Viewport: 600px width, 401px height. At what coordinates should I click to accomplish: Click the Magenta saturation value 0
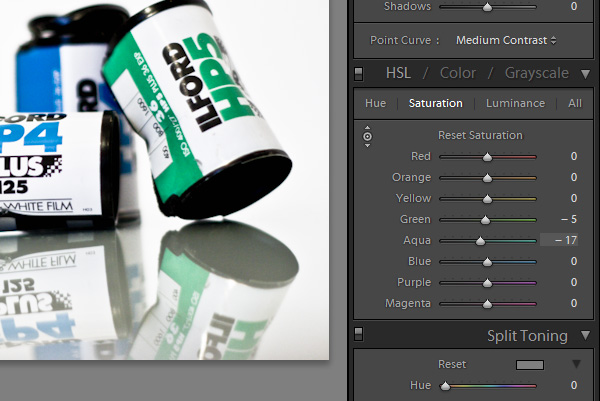pos(574,303)
